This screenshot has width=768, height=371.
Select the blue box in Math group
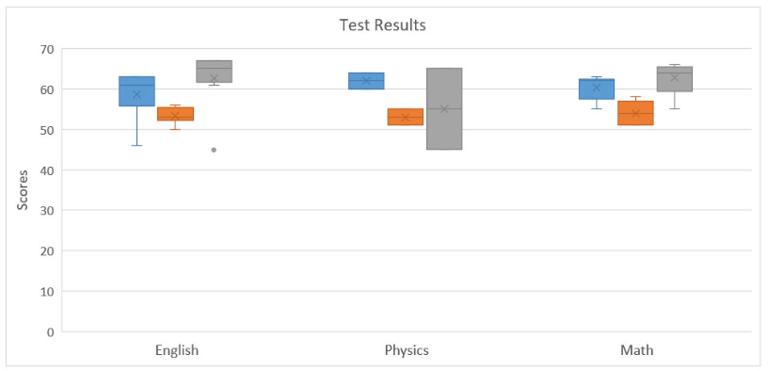click(x=597, y=89)
